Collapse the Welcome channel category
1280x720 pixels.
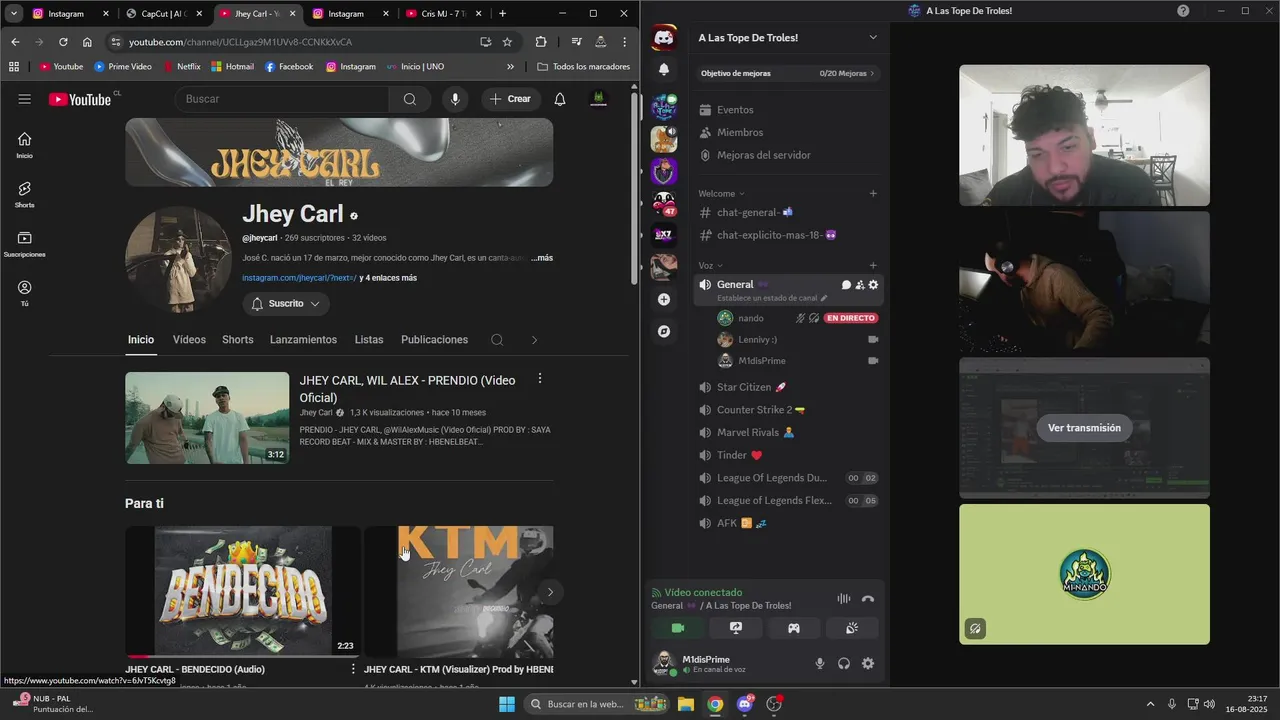pyautogui.click(x=720, y=193)
